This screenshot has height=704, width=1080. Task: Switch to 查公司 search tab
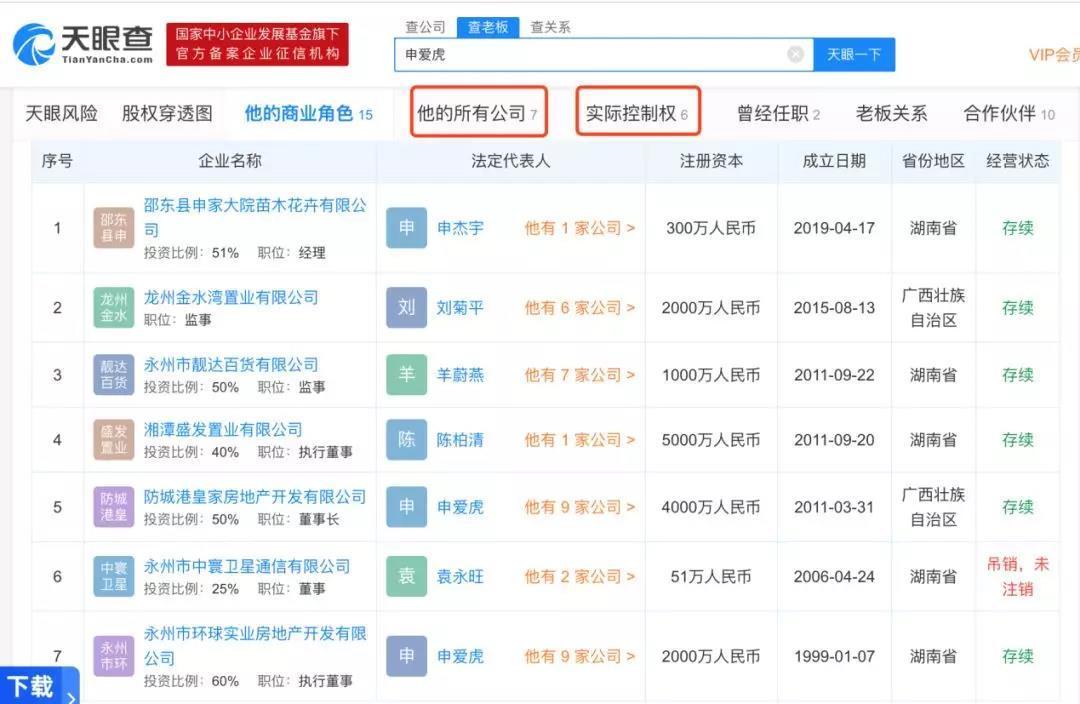click(x=425, y=27)
